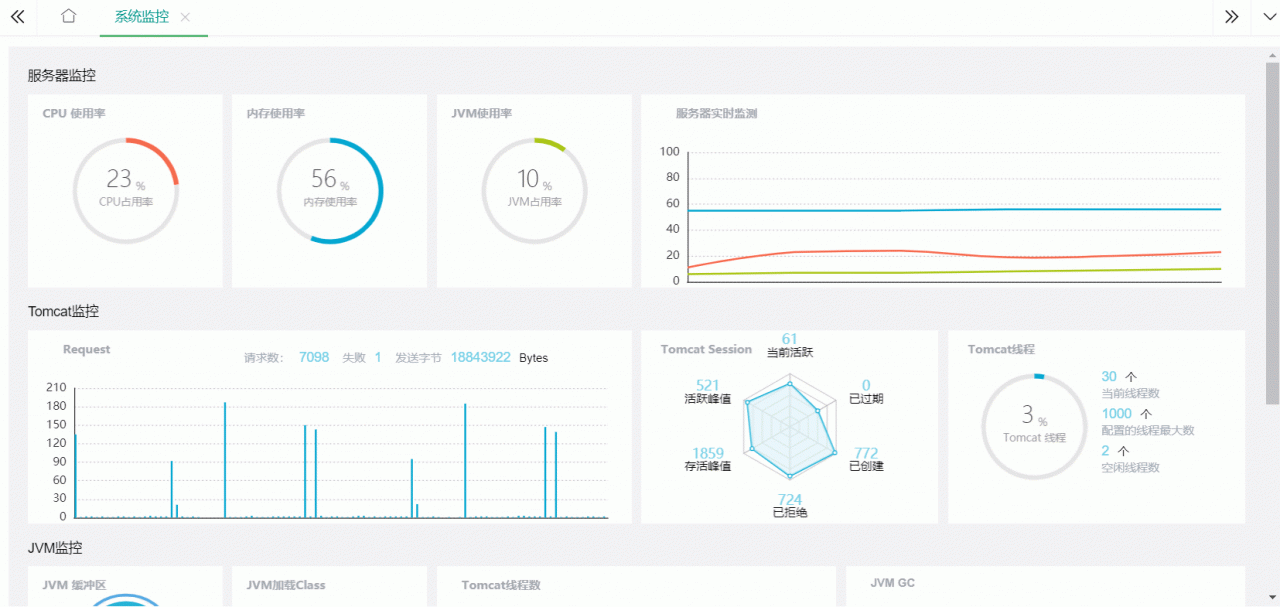Screen dimensions: 1280x607
Task: Click the Tomcat Session panel title
Action: (706, 350)
